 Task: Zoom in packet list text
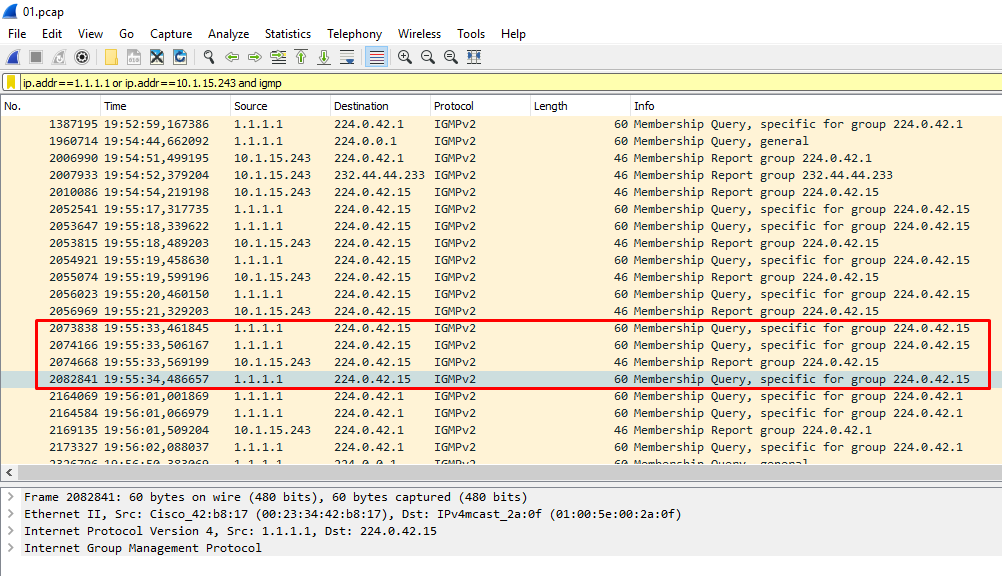click(405, 57)
